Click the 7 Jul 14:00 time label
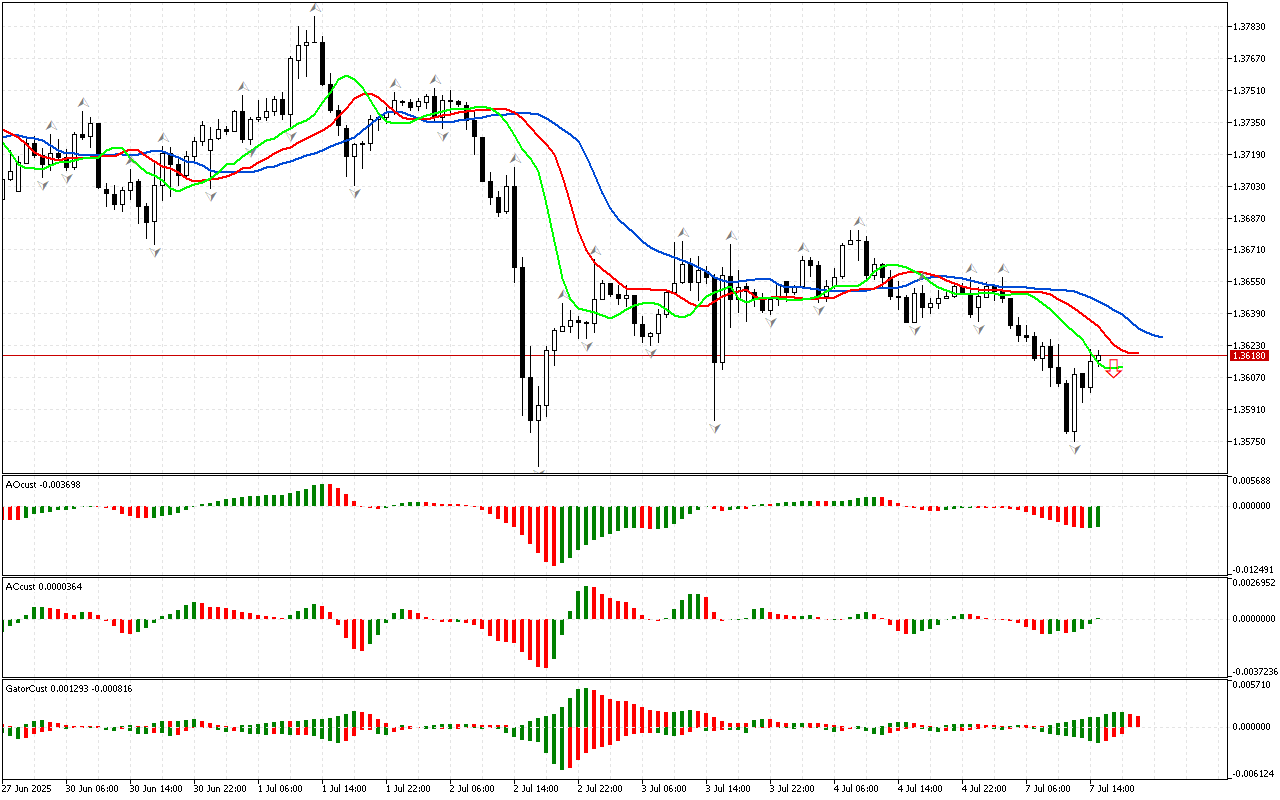Image resolution: width=1280 pixels, height=800 pixels. click(x=1113, y=788)
